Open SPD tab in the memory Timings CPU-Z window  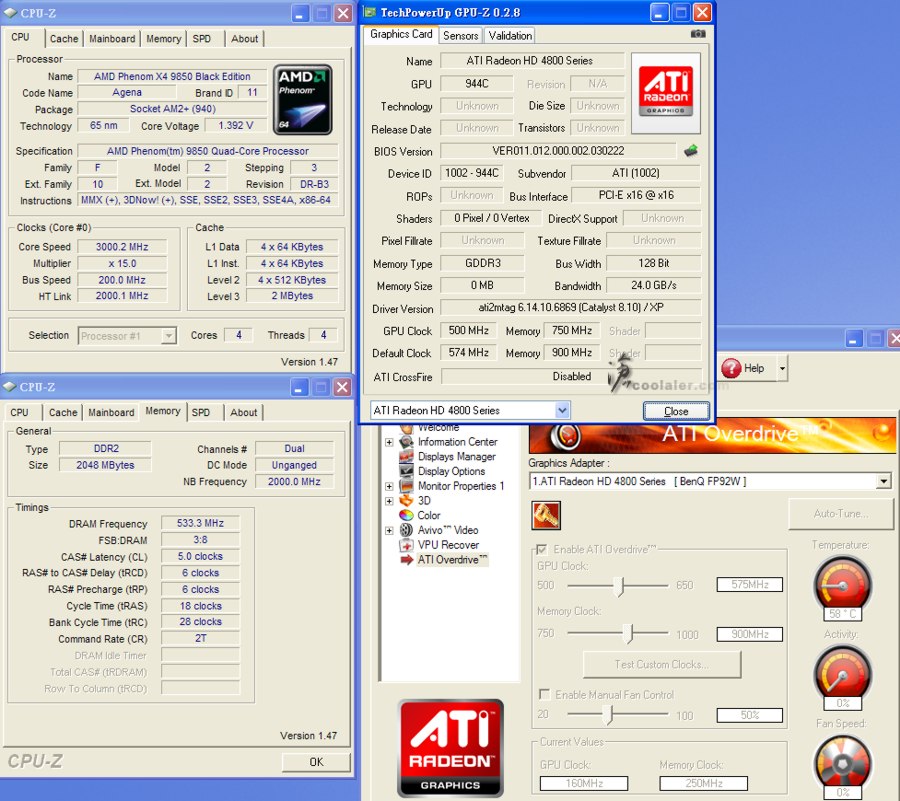click(201, 412)
